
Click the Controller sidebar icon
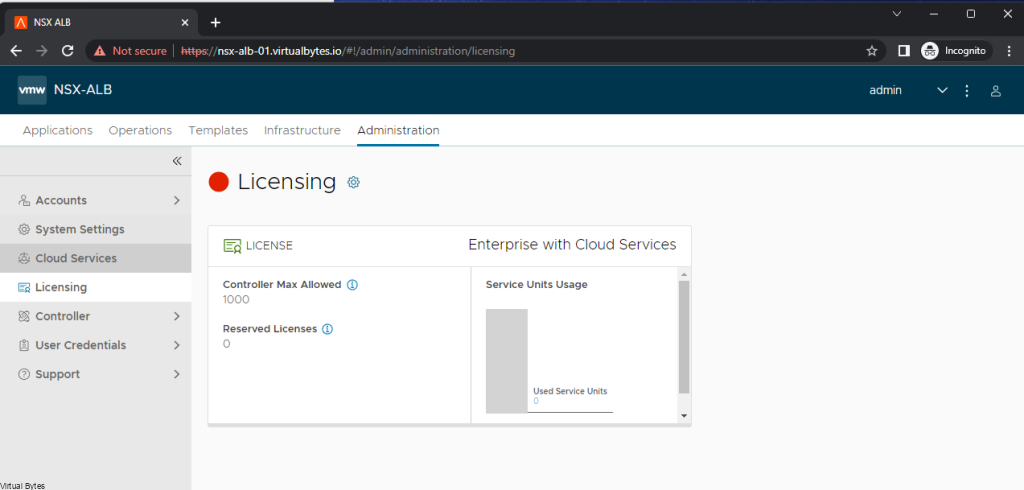tap(24, 316)
